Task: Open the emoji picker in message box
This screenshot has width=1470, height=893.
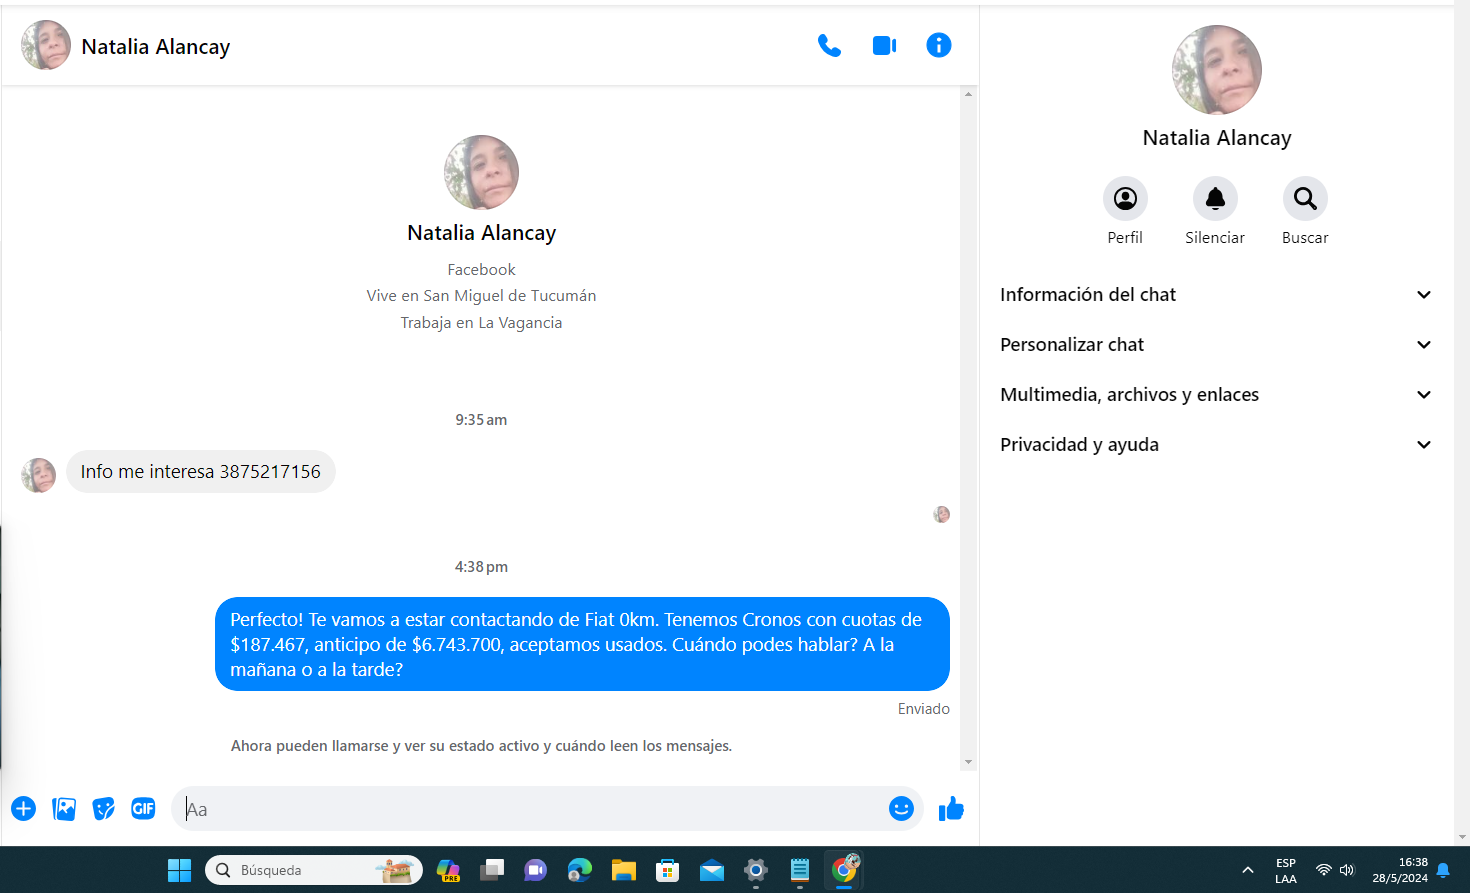Action: coord(901,809)
